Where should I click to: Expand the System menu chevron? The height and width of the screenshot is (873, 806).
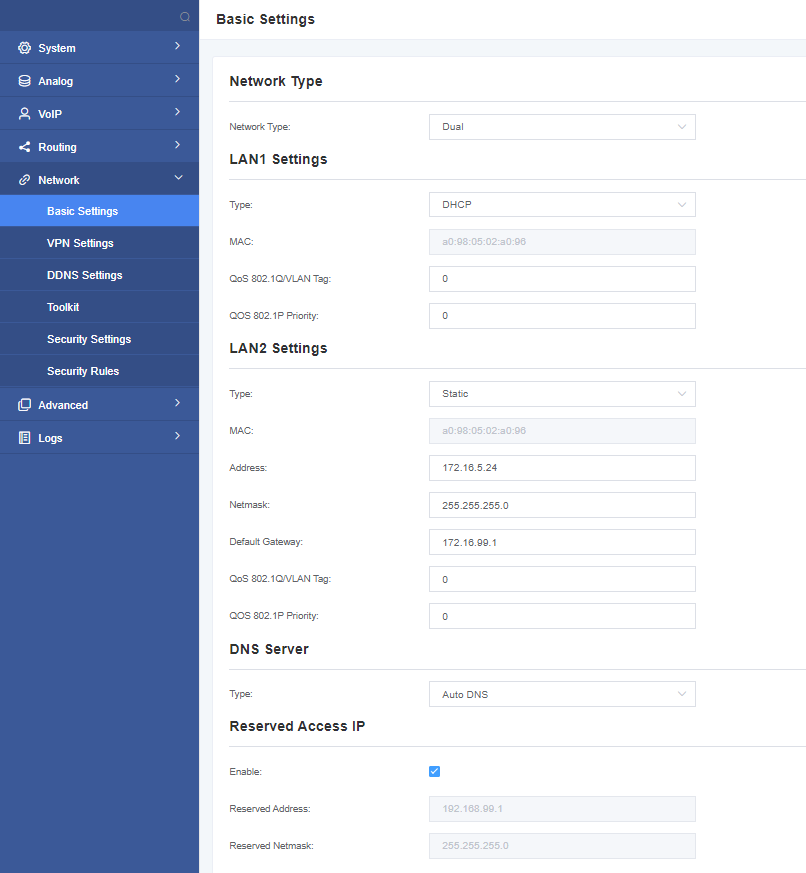[x=178, y=46]
